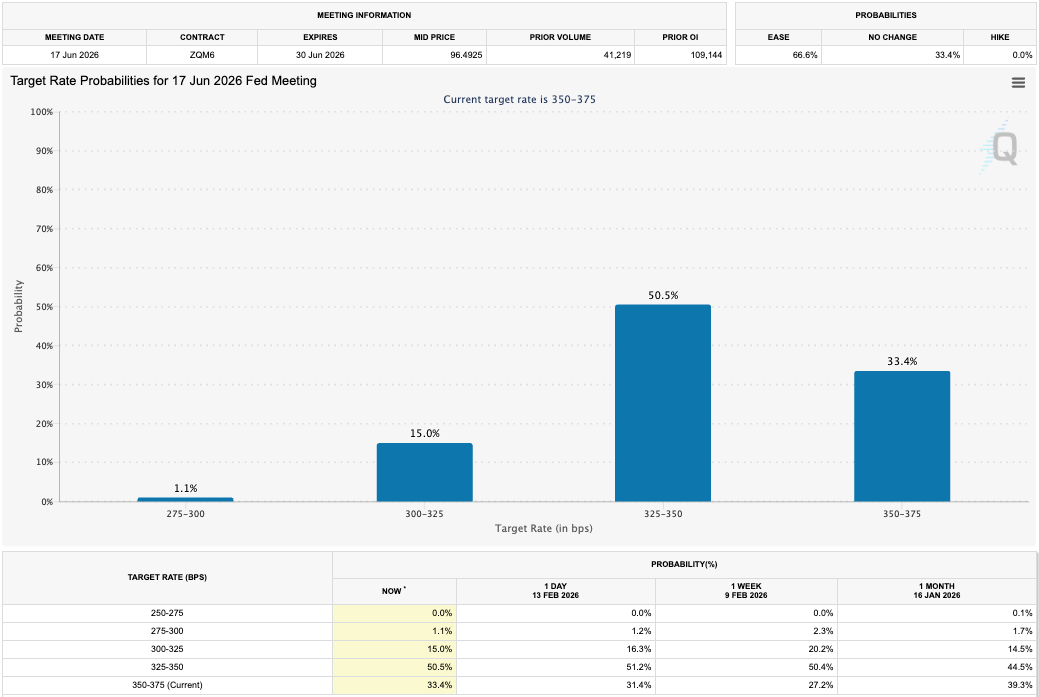1039x697 pixels.
Task: Click the meeting date 17 Jun 2026
Action: pyautogui.click(x=74, y=54)
